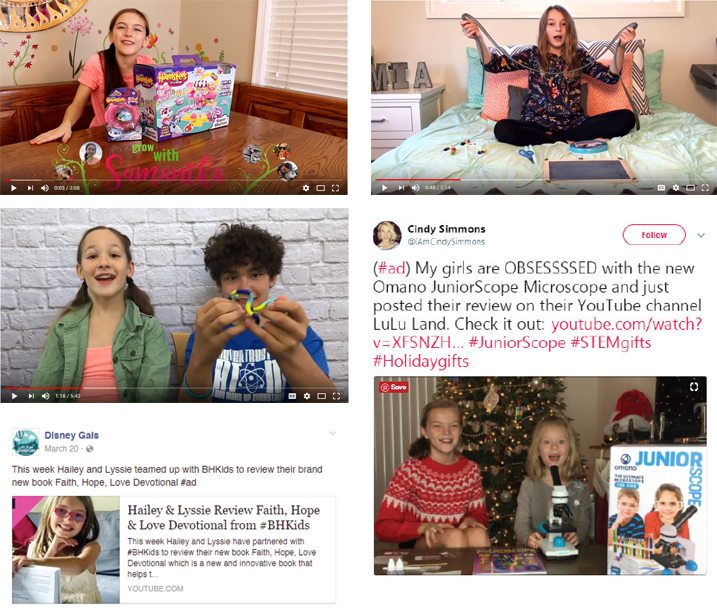Screen dimensions: 717x610
Task: Seek along bedroom video progress bar
Action: [544, 180]
